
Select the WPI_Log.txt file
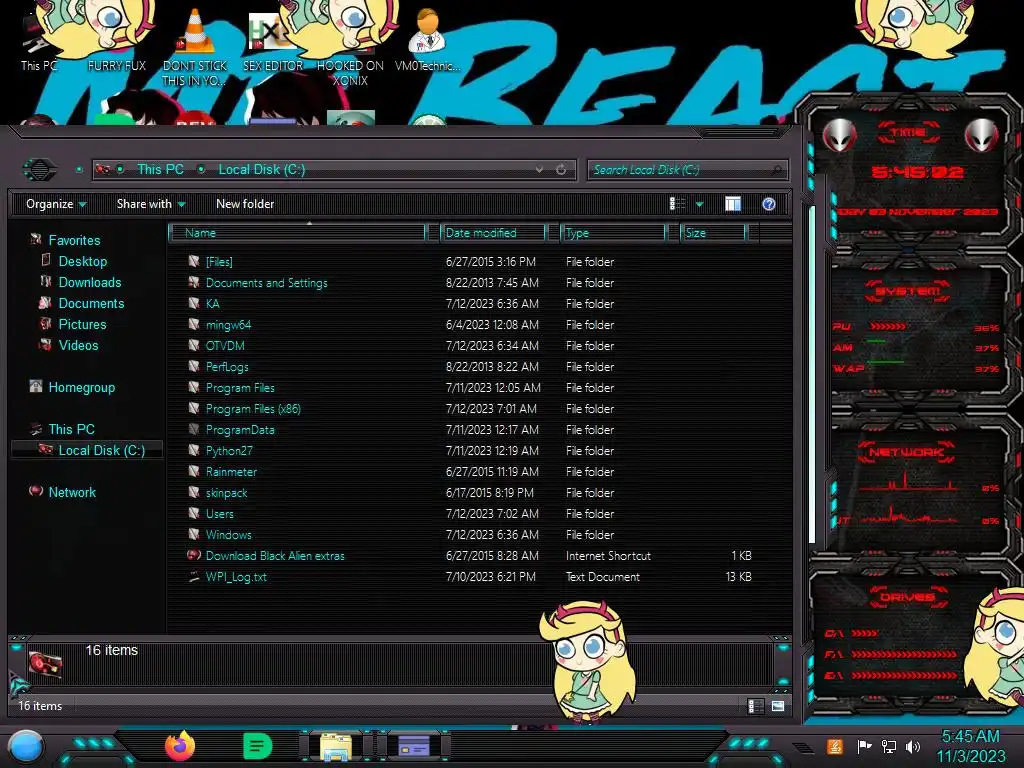click(x=236, y=577)
